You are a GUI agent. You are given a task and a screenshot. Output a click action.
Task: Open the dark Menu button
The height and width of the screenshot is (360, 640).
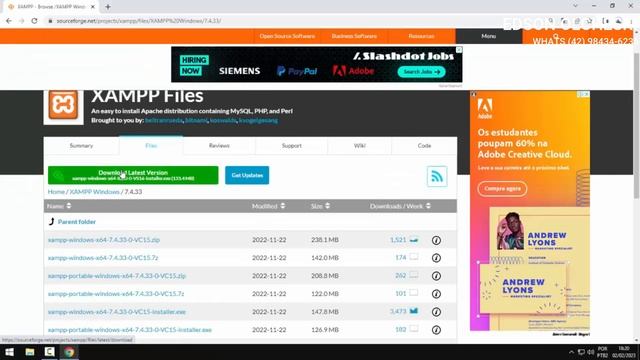pos(489,36)
